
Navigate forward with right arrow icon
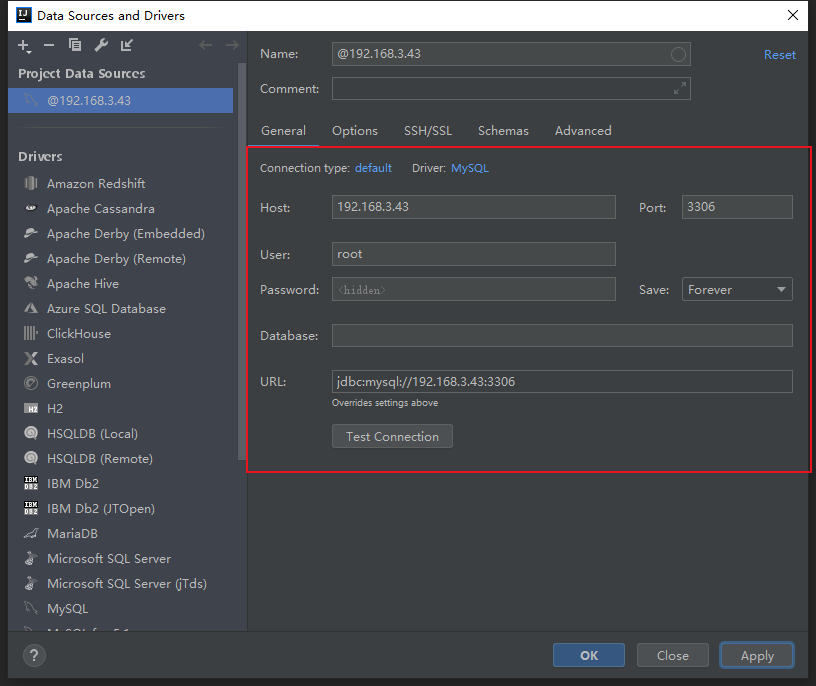(x=232, y=45)
